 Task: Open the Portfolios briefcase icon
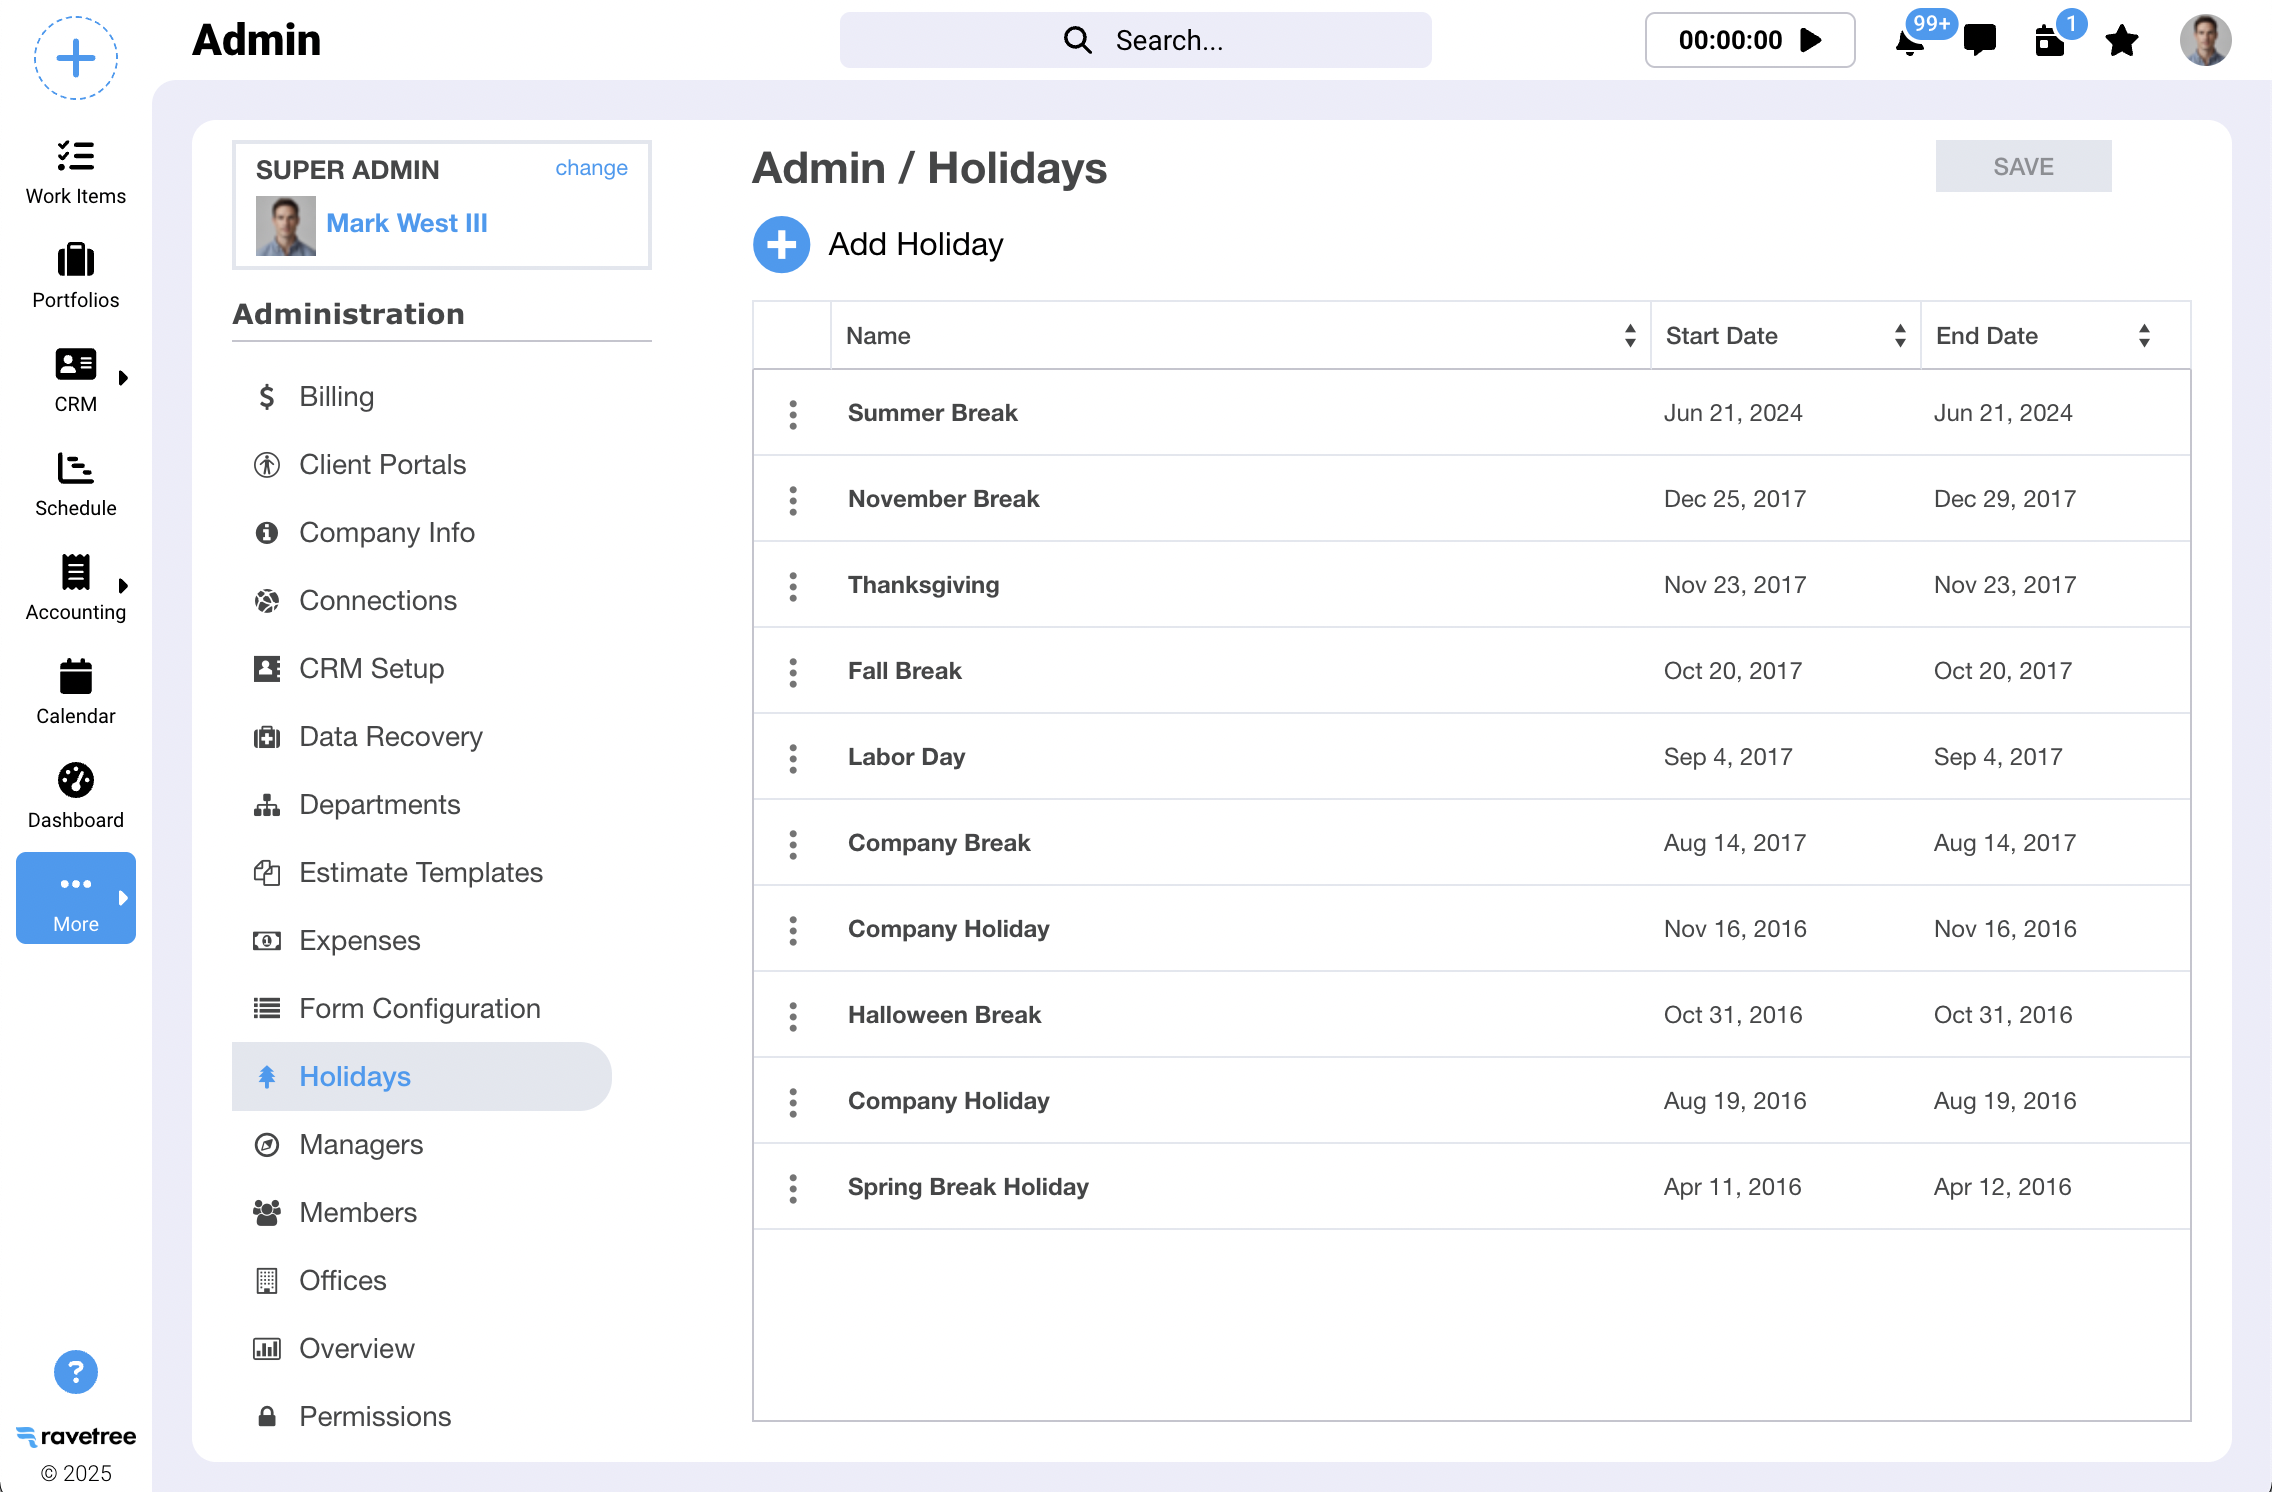(x=75, y=261)
